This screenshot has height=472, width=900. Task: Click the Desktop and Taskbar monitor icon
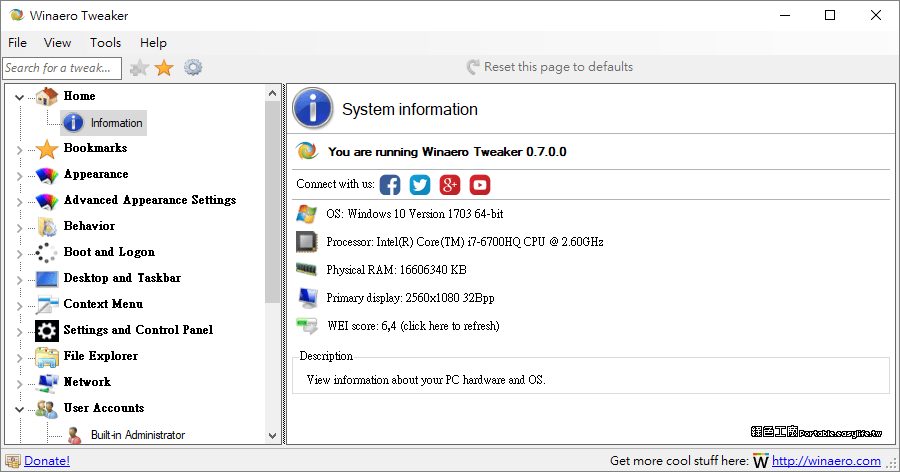(x=46, y=278)
